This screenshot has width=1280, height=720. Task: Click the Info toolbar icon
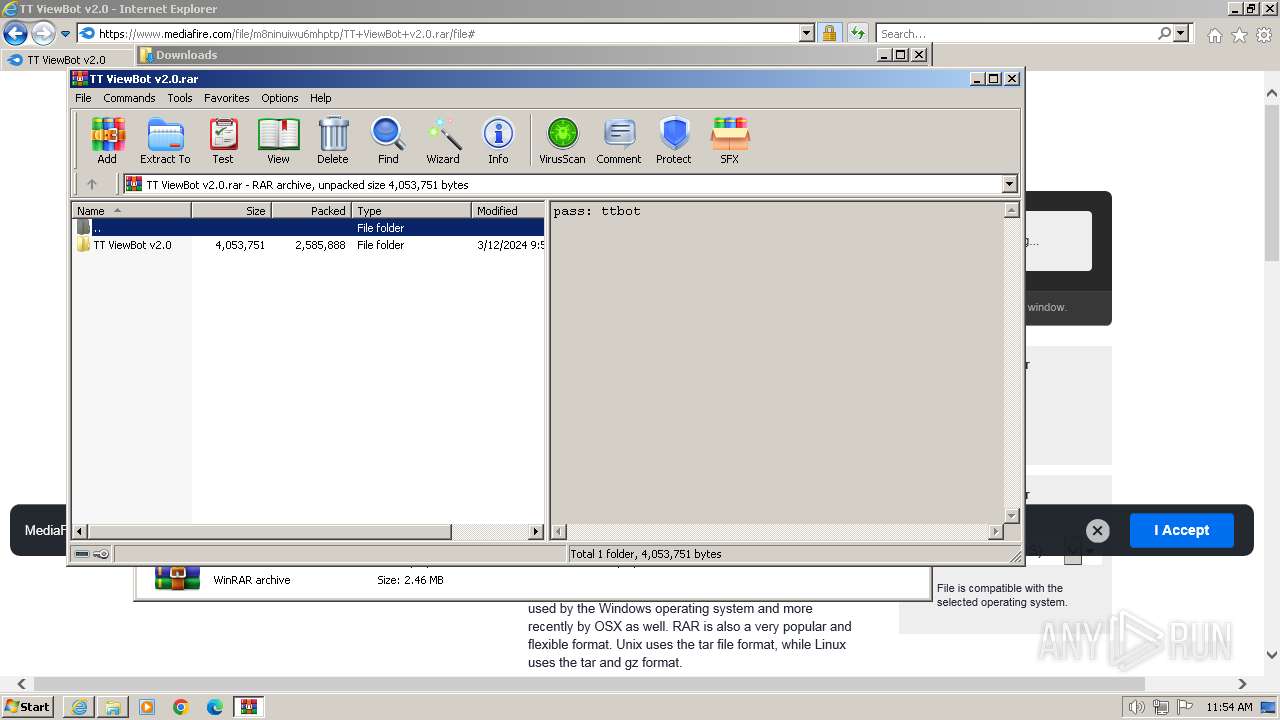(x=498, y=140)
